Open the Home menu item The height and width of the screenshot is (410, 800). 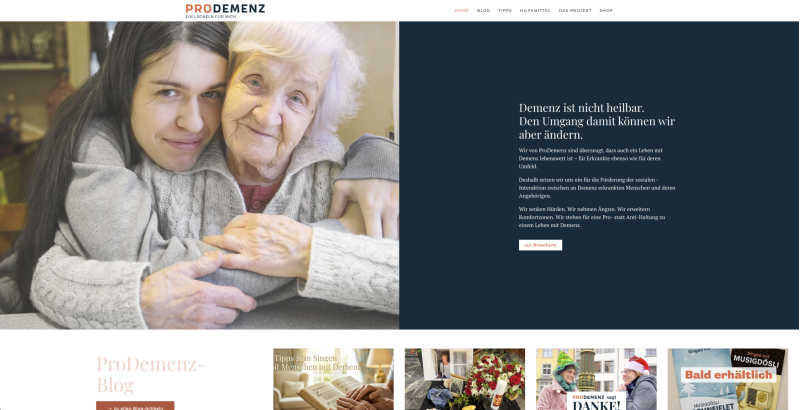462,11
